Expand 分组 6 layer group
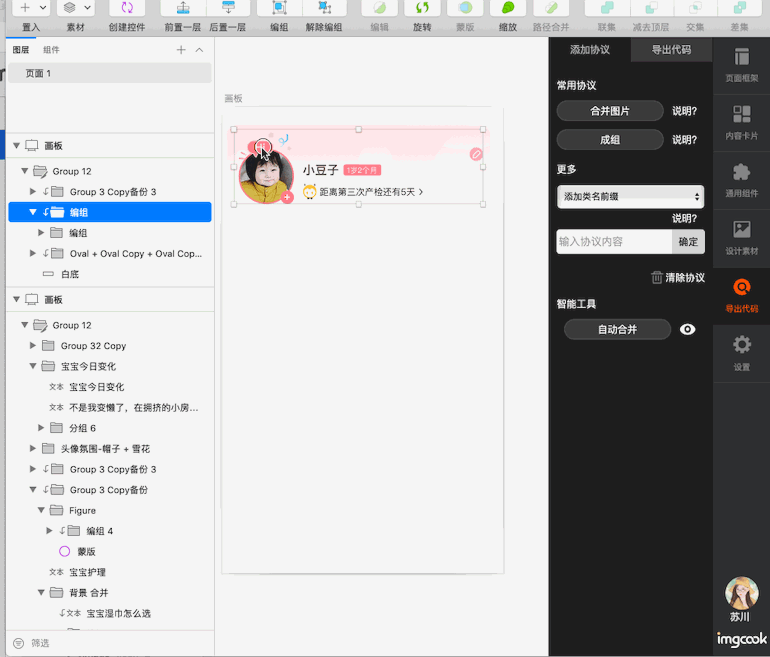770x657 pixels. tap(41, 428)
